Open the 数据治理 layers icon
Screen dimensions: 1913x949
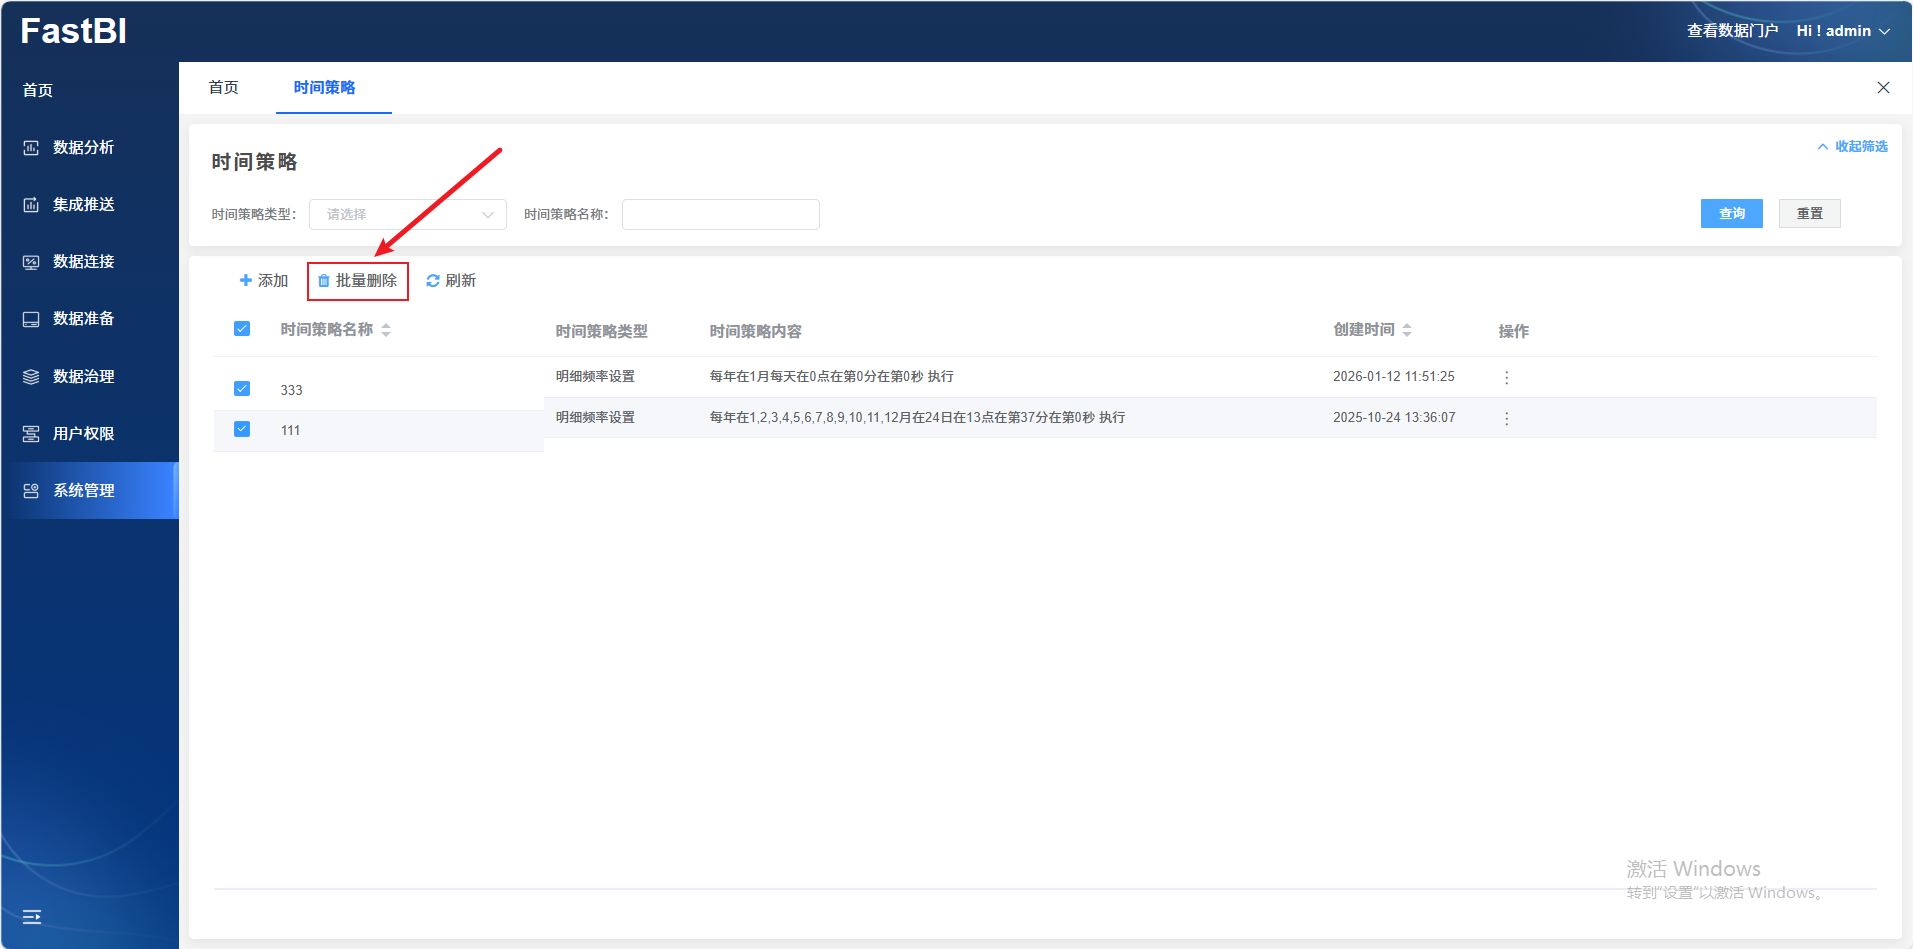pyautogui.click(x=31, y=377)
